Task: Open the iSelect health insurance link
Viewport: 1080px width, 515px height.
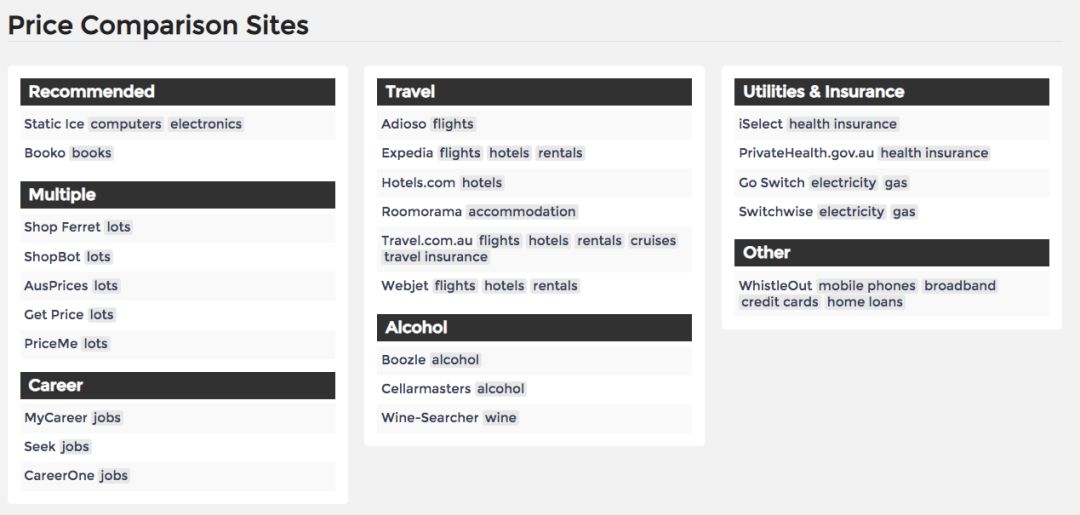Action: 760,124
